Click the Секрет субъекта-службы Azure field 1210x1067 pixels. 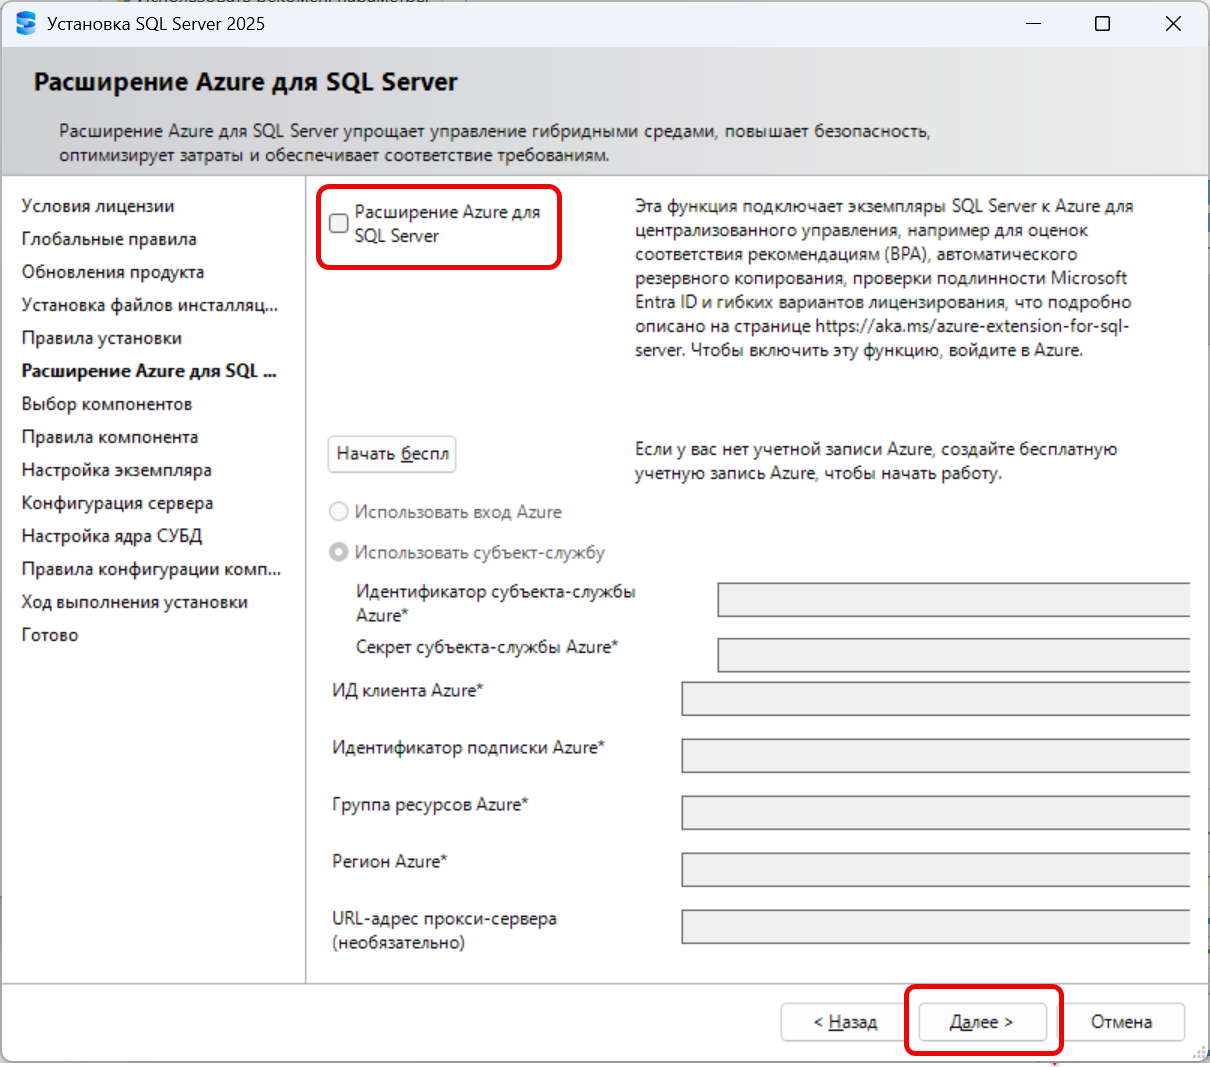coord(954,655)
